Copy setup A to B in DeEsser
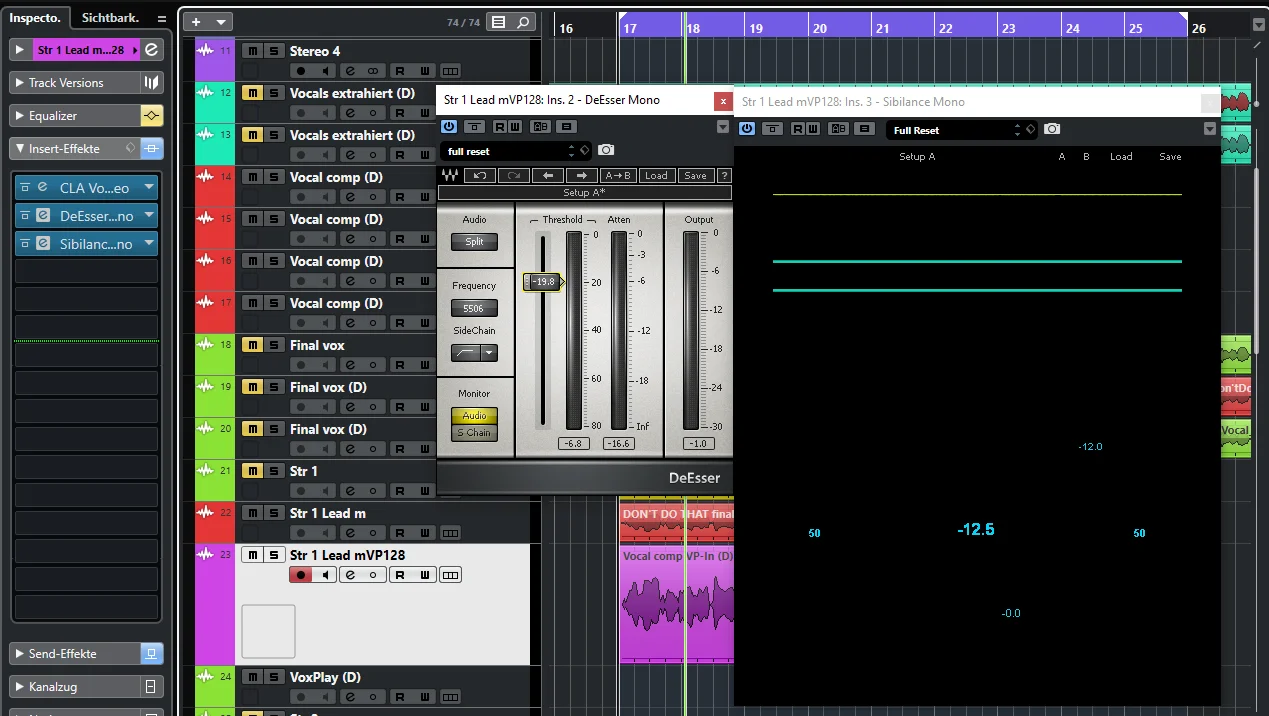1269x716 pixels. (619, 176)
